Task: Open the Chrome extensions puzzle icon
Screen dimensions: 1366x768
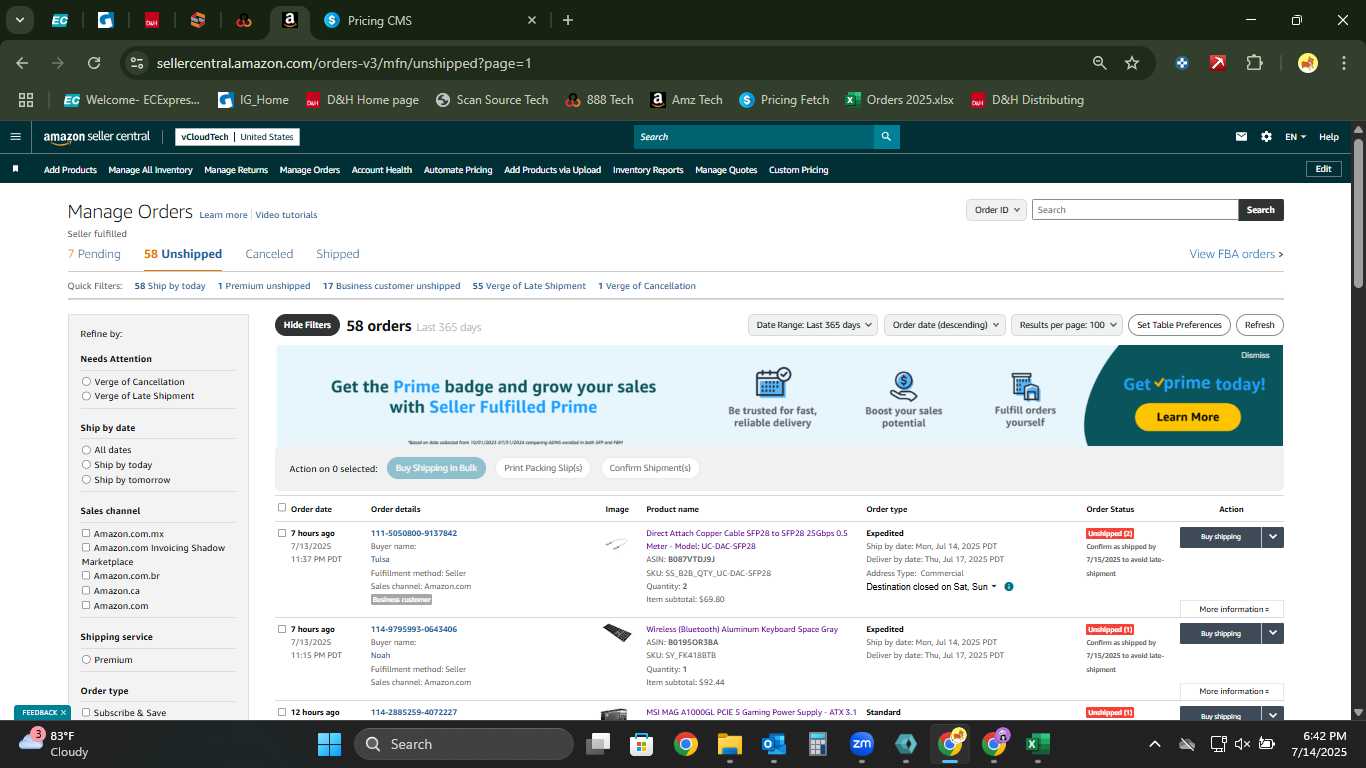Action: pyautogui.click(x=1254, y=63)
